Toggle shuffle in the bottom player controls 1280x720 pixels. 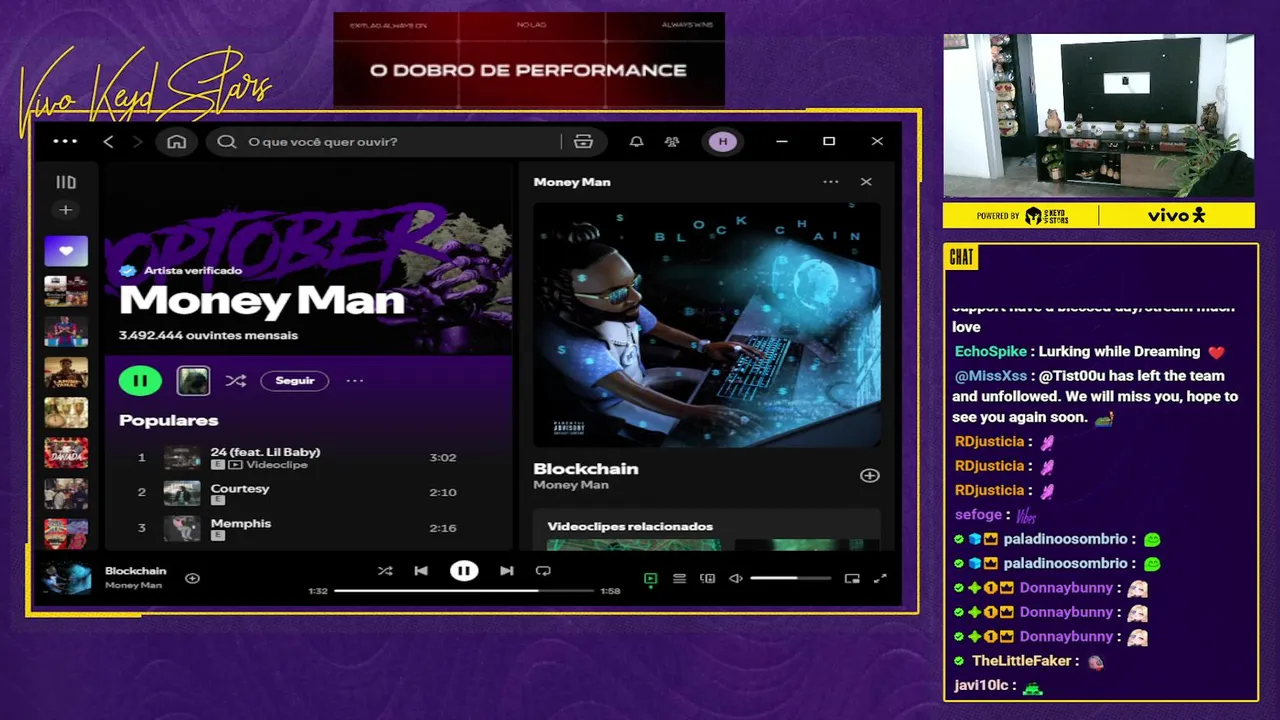pyautogui.click(x=385, y=571)
